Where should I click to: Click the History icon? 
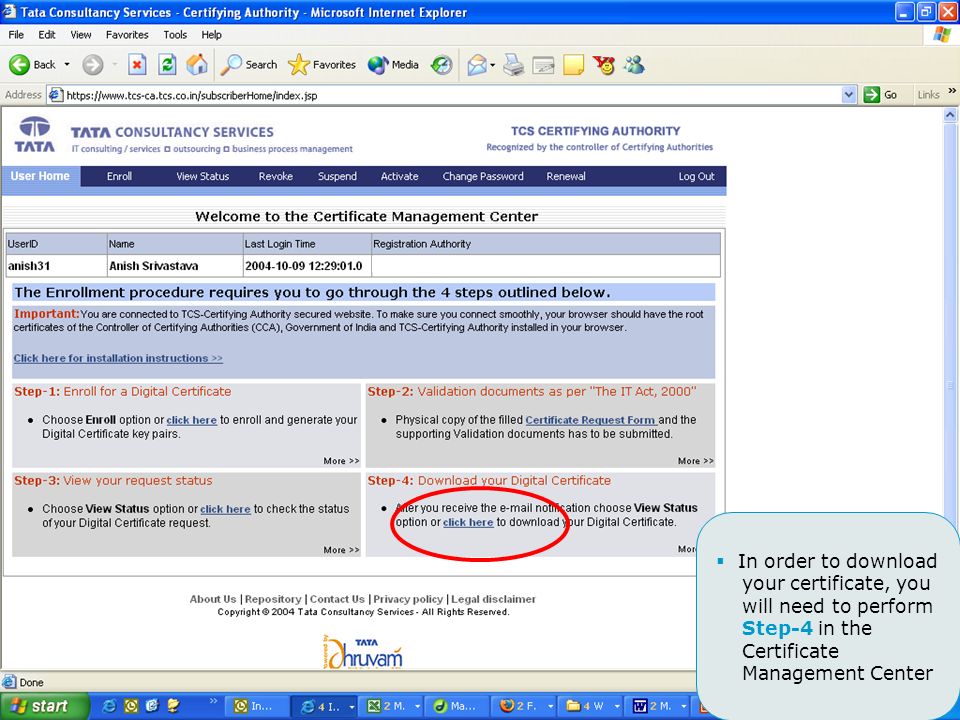[x=441, y=64]
